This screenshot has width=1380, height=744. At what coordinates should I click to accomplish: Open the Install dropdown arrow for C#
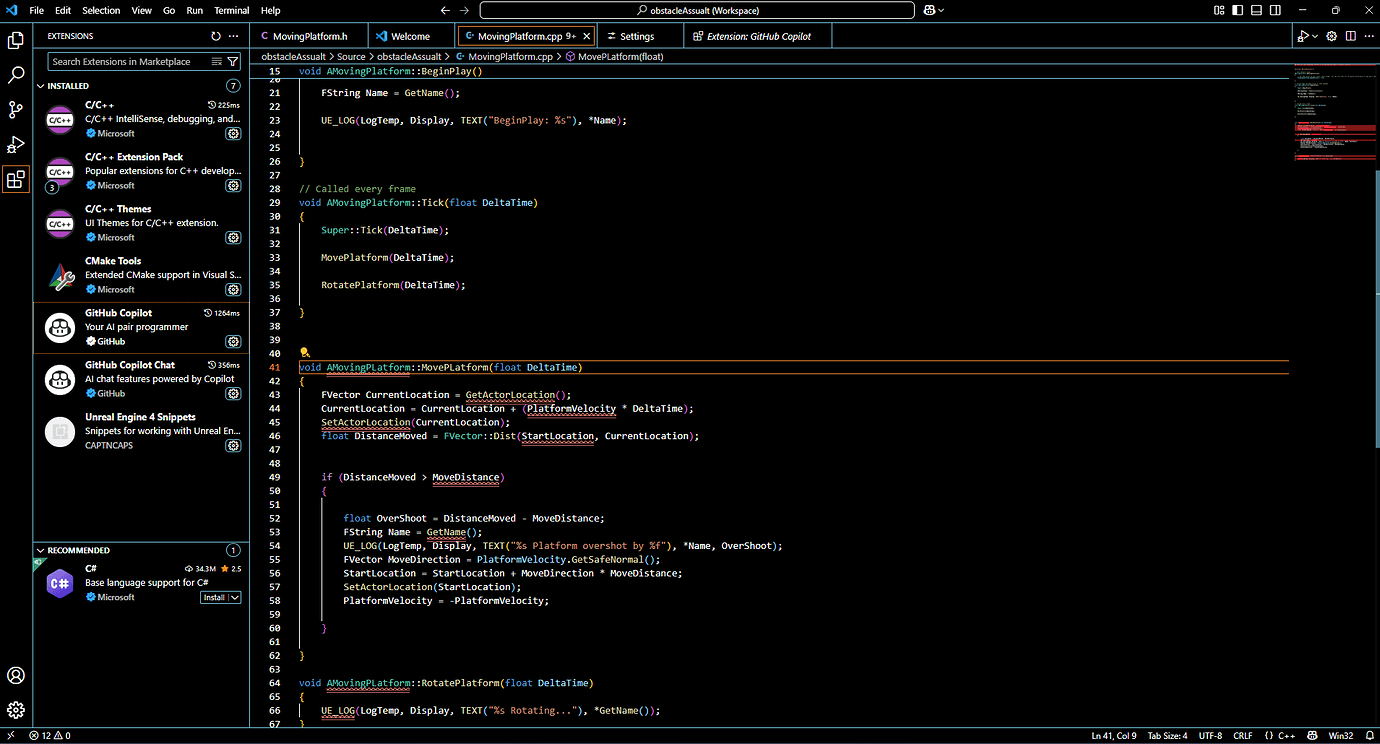[x=235, y=597]
